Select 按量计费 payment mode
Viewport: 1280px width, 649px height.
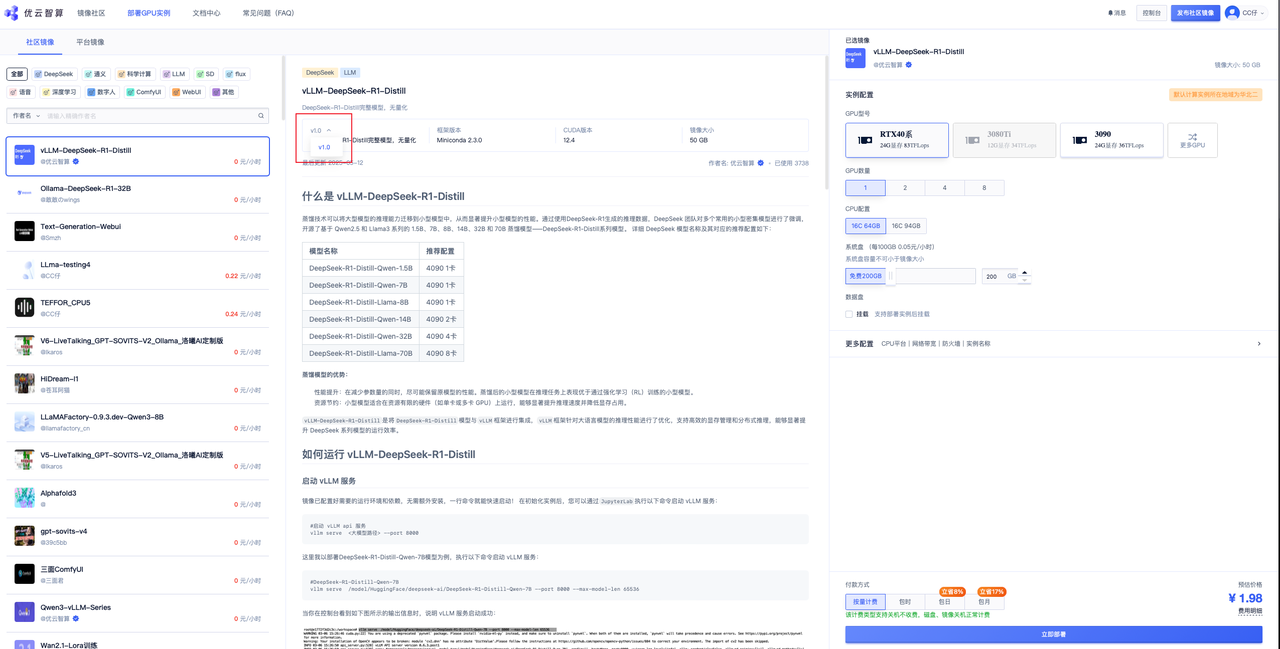click(x=865, y=602)
